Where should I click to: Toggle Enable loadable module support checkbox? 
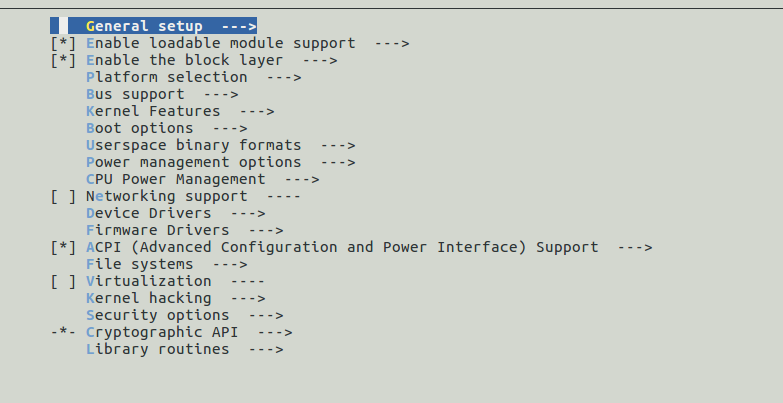click(x=62, y=43)
